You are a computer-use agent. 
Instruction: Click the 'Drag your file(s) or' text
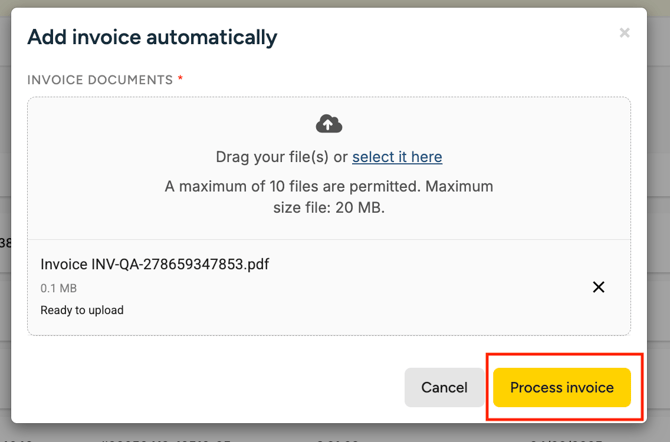coord(281,157)
